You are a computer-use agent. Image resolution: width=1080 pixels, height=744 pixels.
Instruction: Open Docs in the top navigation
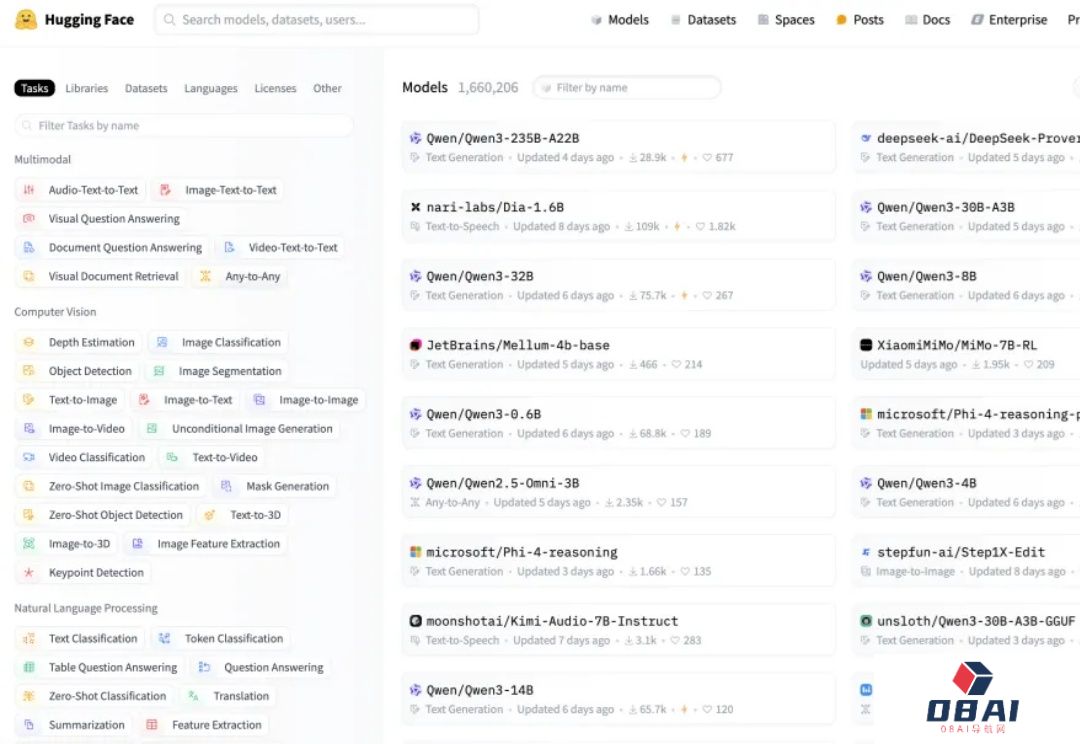(x=927, y=20)
